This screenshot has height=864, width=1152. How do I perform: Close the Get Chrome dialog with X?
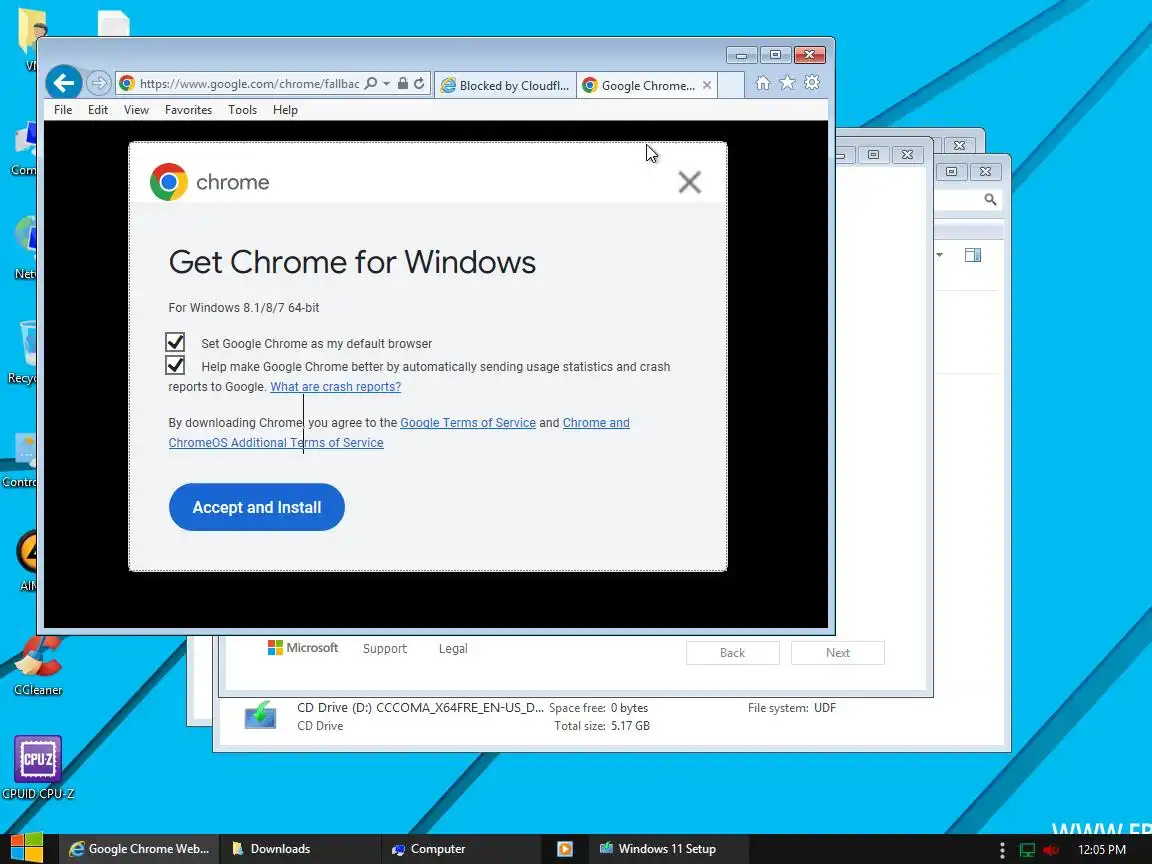[689, 182]
